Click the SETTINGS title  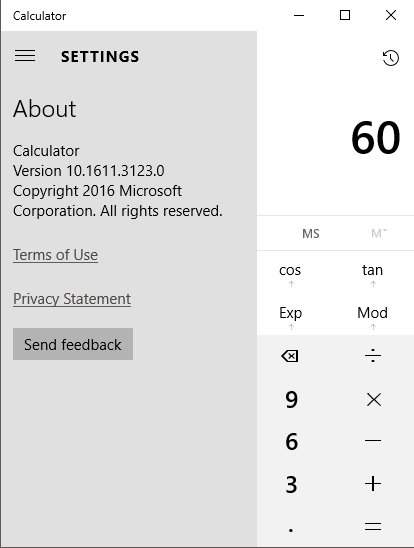[x=100, y=57]
